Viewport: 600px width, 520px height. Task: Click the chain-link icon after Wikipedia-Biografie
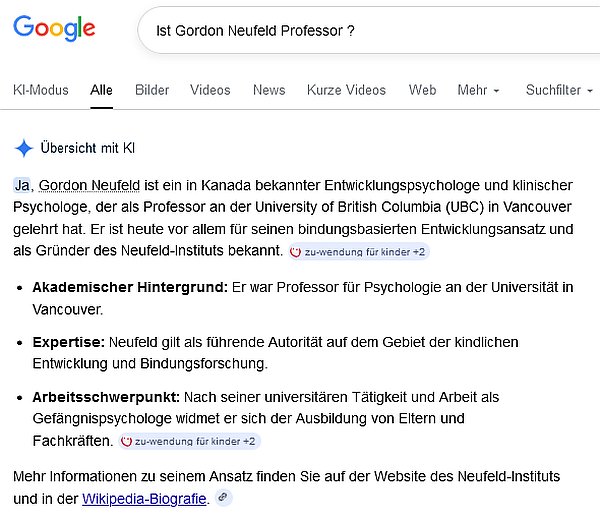pos(224,497)
